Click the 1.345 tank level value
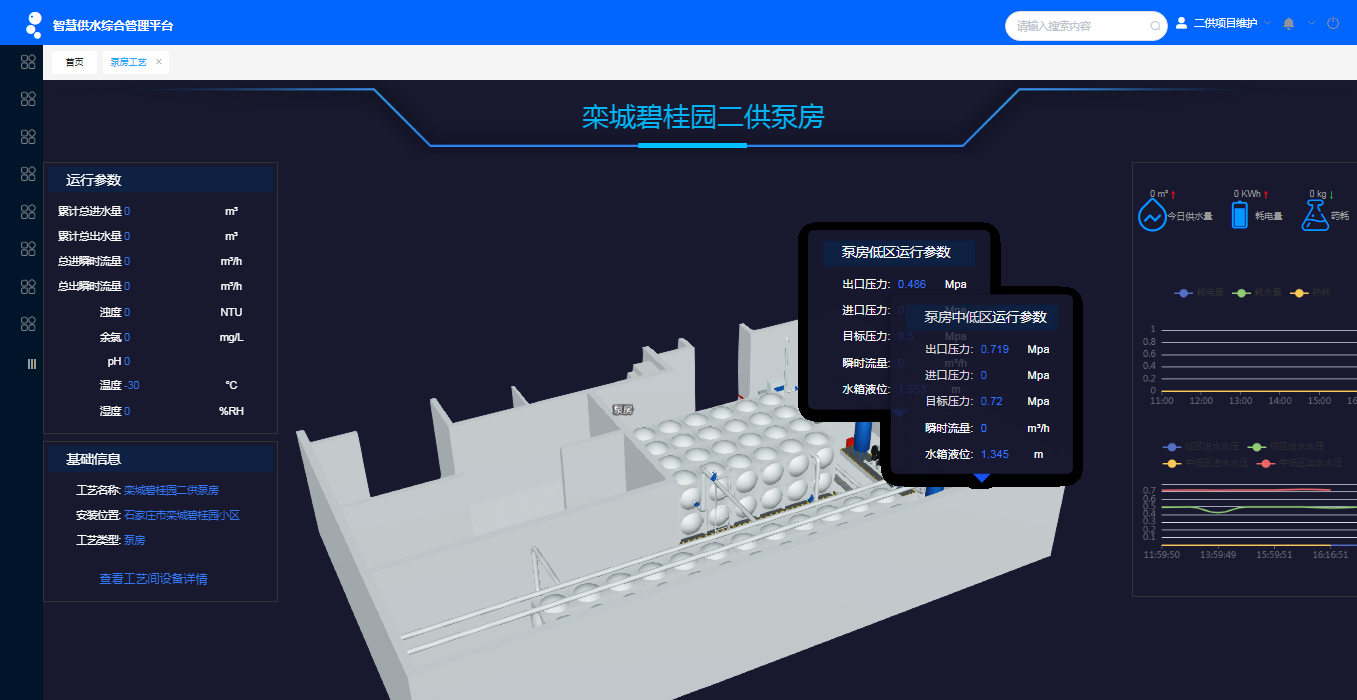This screenshot has height=700, width=1357. (x=995, y=454)
